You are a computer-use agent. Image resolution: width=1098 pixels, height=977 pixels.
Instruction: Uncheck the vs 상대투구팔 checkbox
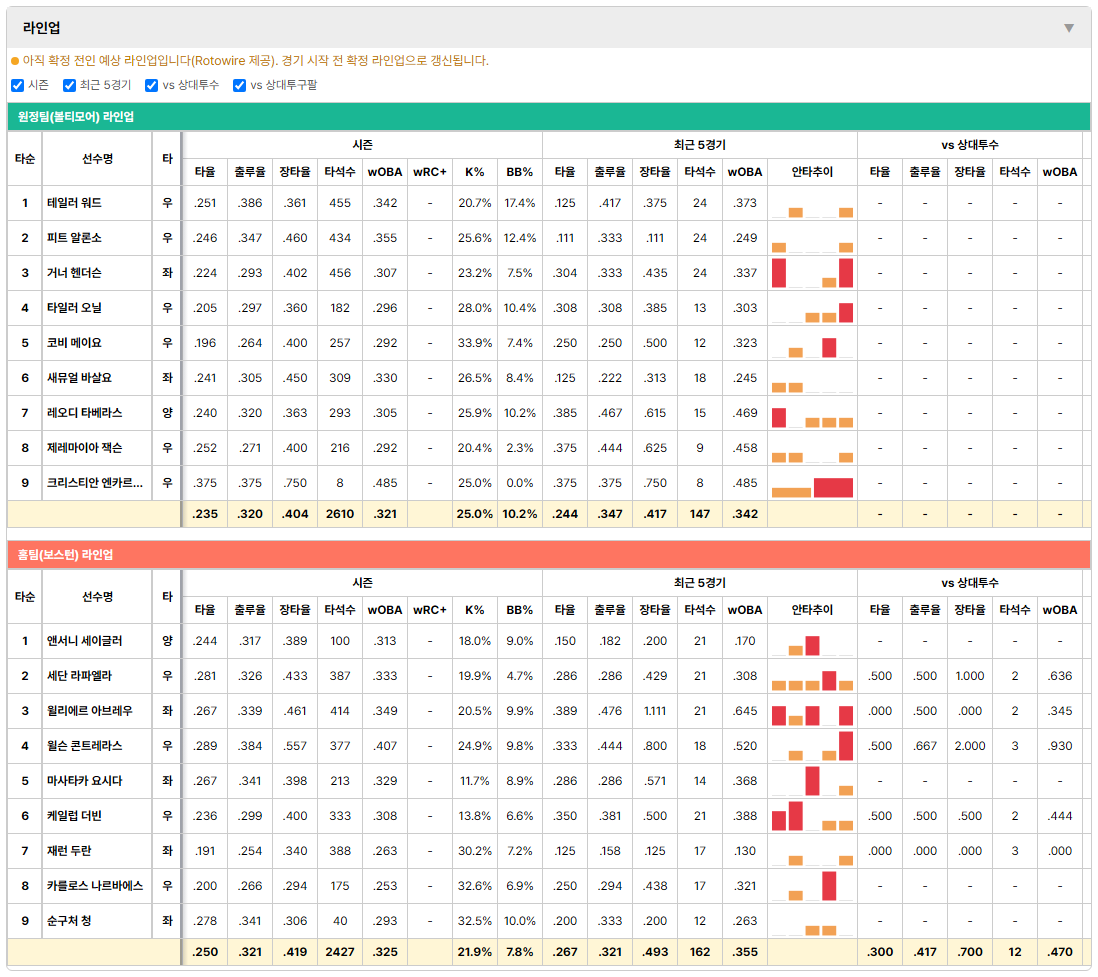(x=239, y=85)
